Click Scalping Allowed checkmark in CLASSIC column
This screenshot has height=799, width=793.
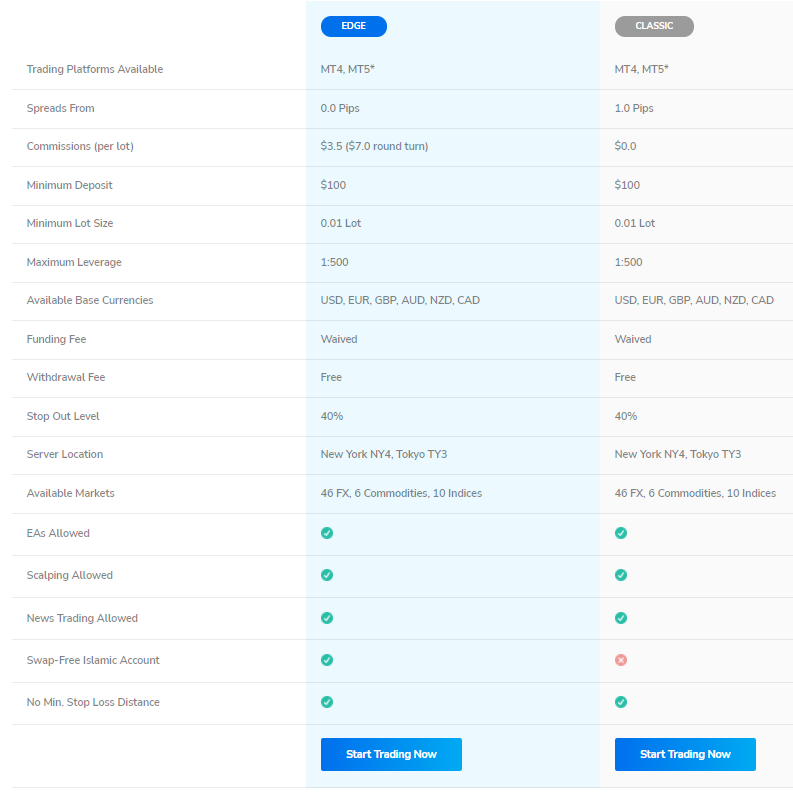pyautogui.click(x=621, y=575)
